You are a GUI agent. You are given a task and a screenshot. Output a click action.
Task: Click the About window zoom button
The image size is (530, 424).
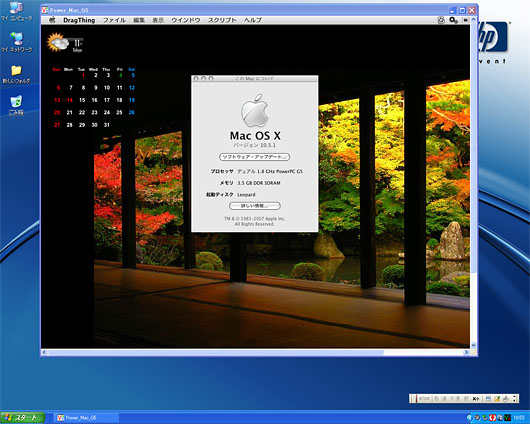point(211,78)
